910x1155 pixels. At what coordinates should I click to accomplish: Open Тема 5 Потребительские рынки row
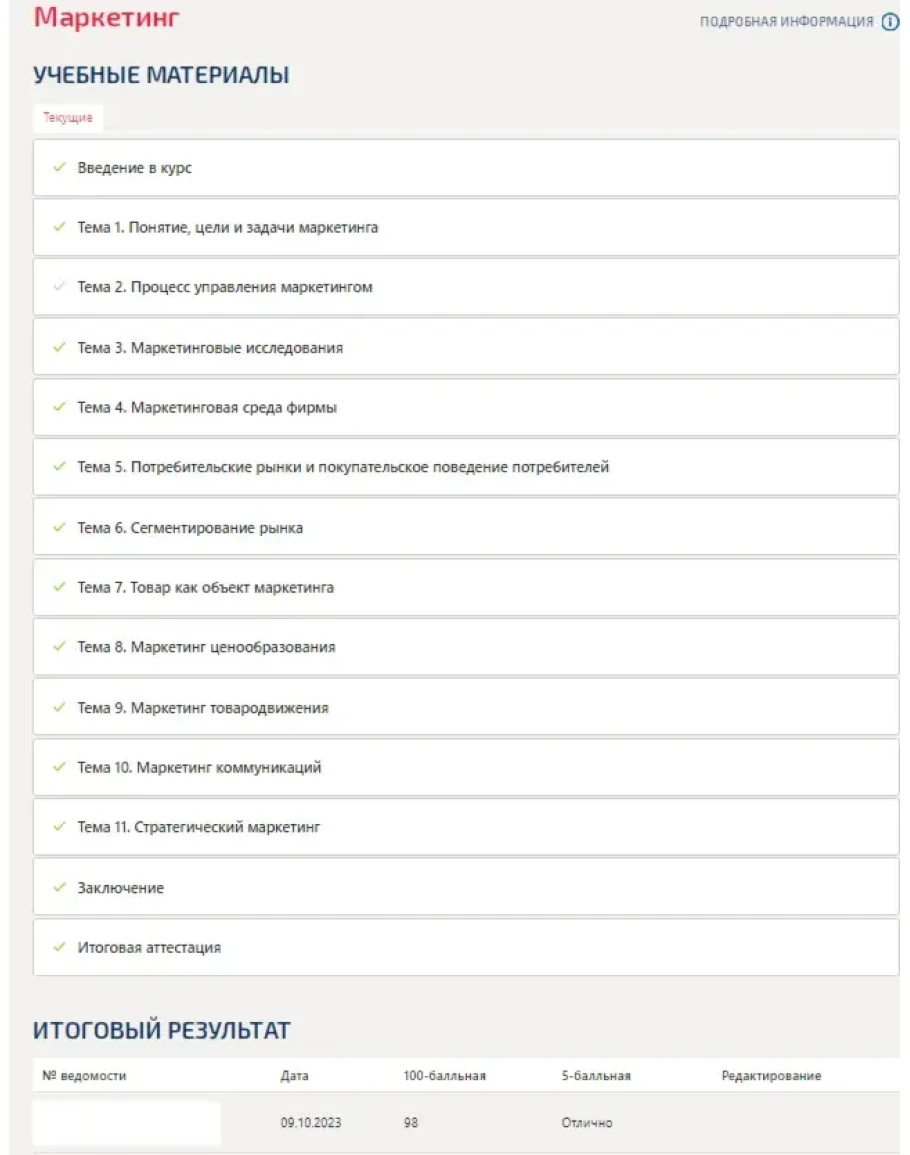click(343, 467)
